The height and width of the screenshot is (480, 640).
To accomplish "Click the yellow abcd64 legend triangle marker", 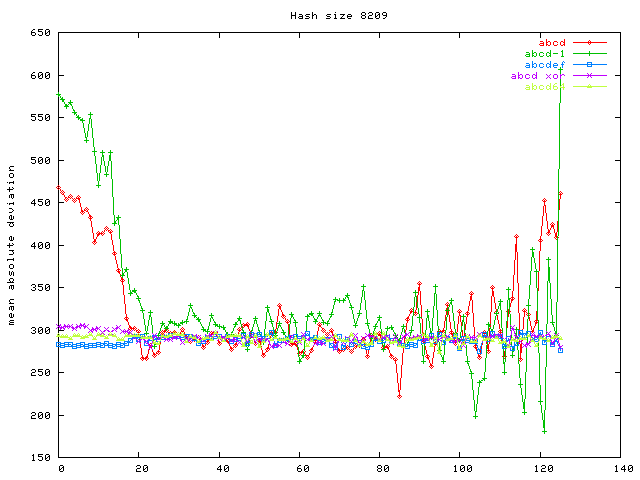I will coord(590,87).
